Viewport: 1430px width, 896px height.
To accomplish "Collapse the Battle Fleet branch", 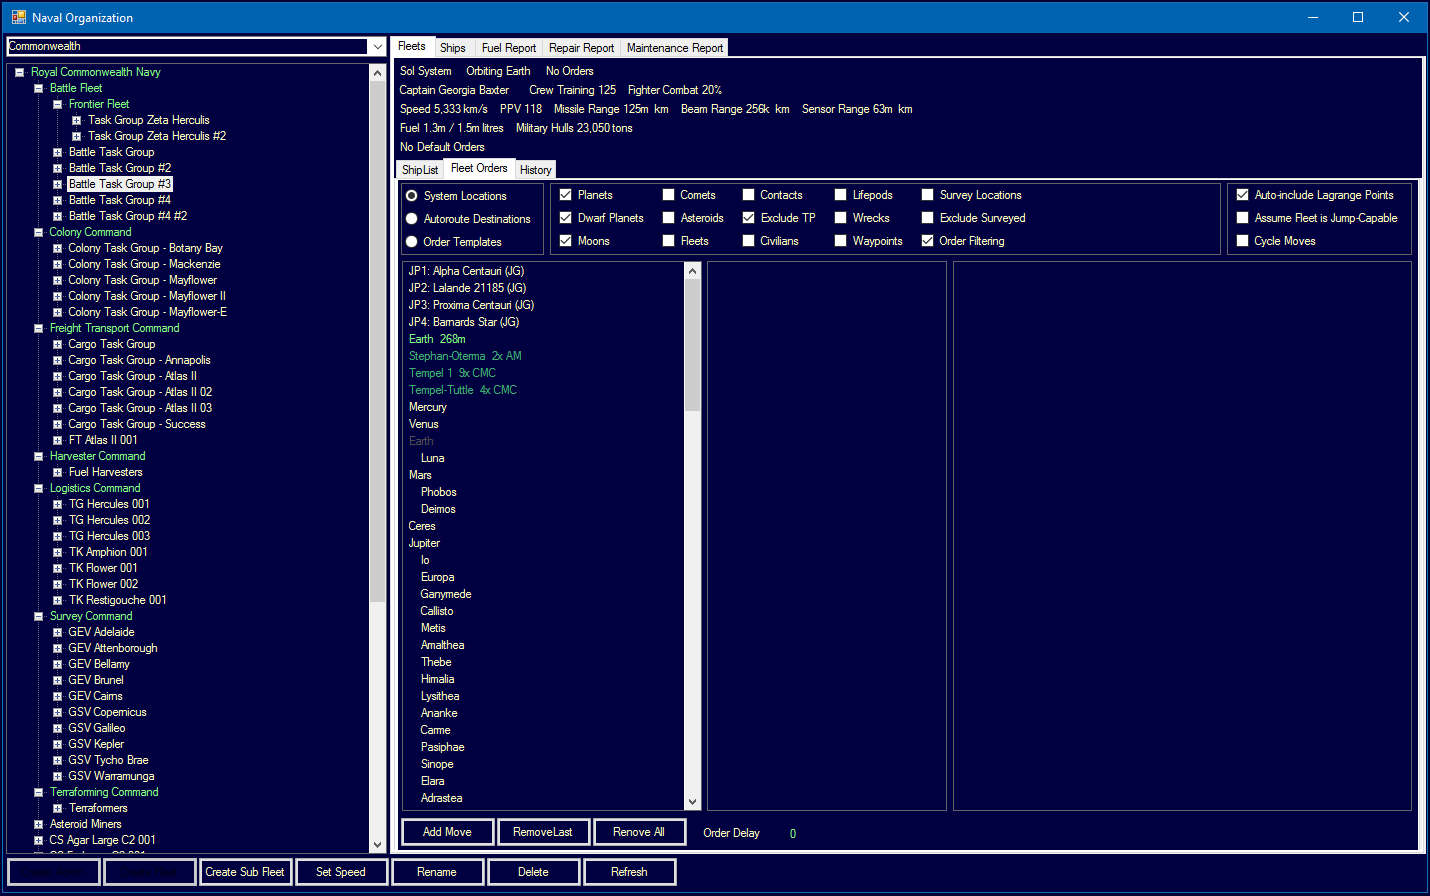I will [x=38, y=88].
